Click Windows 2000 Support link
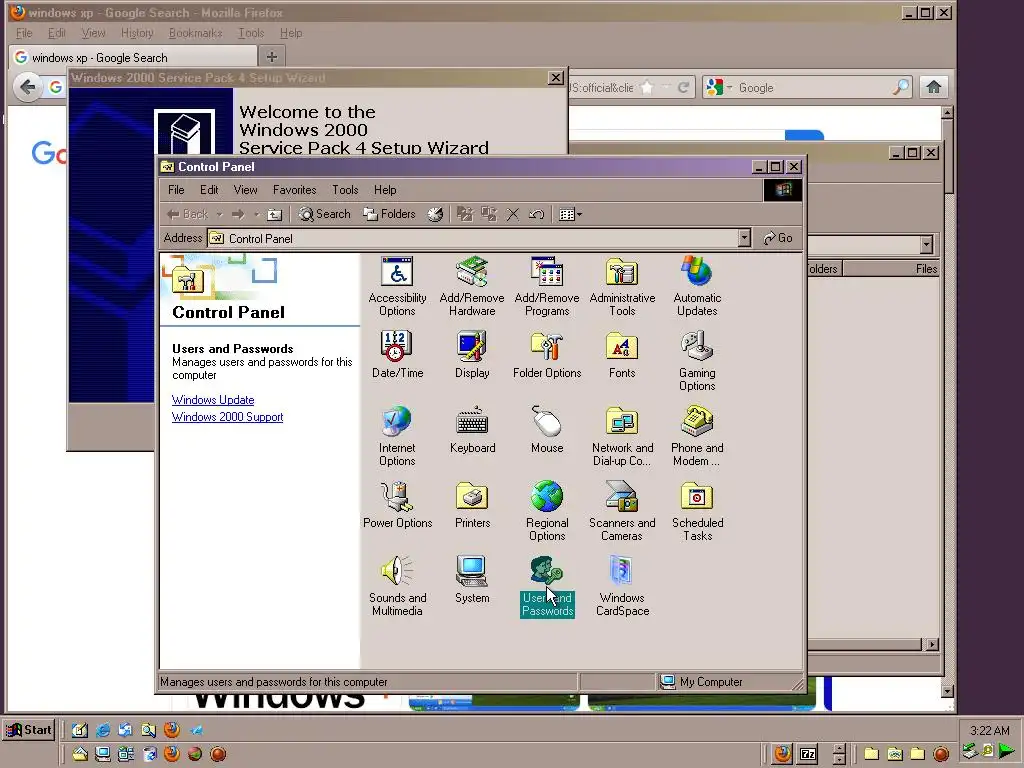 [227, 417]
